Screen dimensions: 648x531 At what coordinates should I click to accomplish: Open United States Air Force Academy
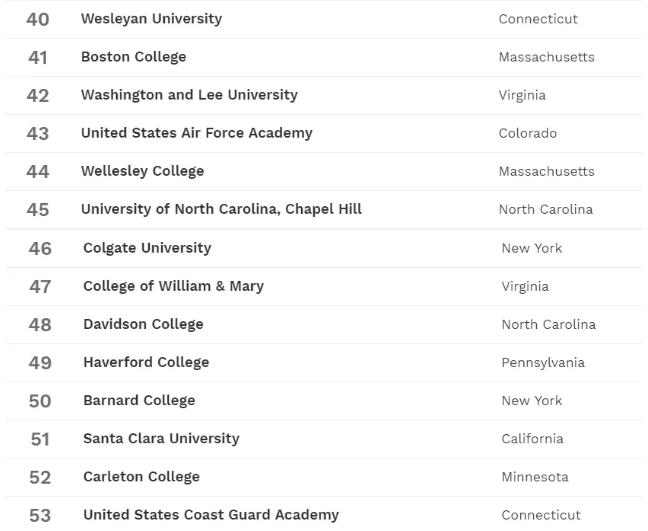(x=196, y=133)
